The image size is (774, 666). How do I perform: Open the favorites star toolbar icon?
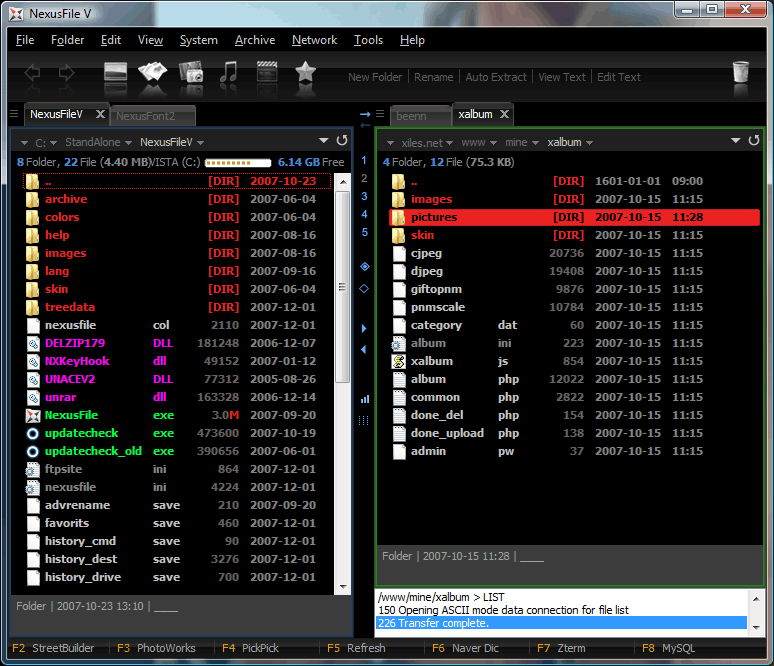(306, 72)
